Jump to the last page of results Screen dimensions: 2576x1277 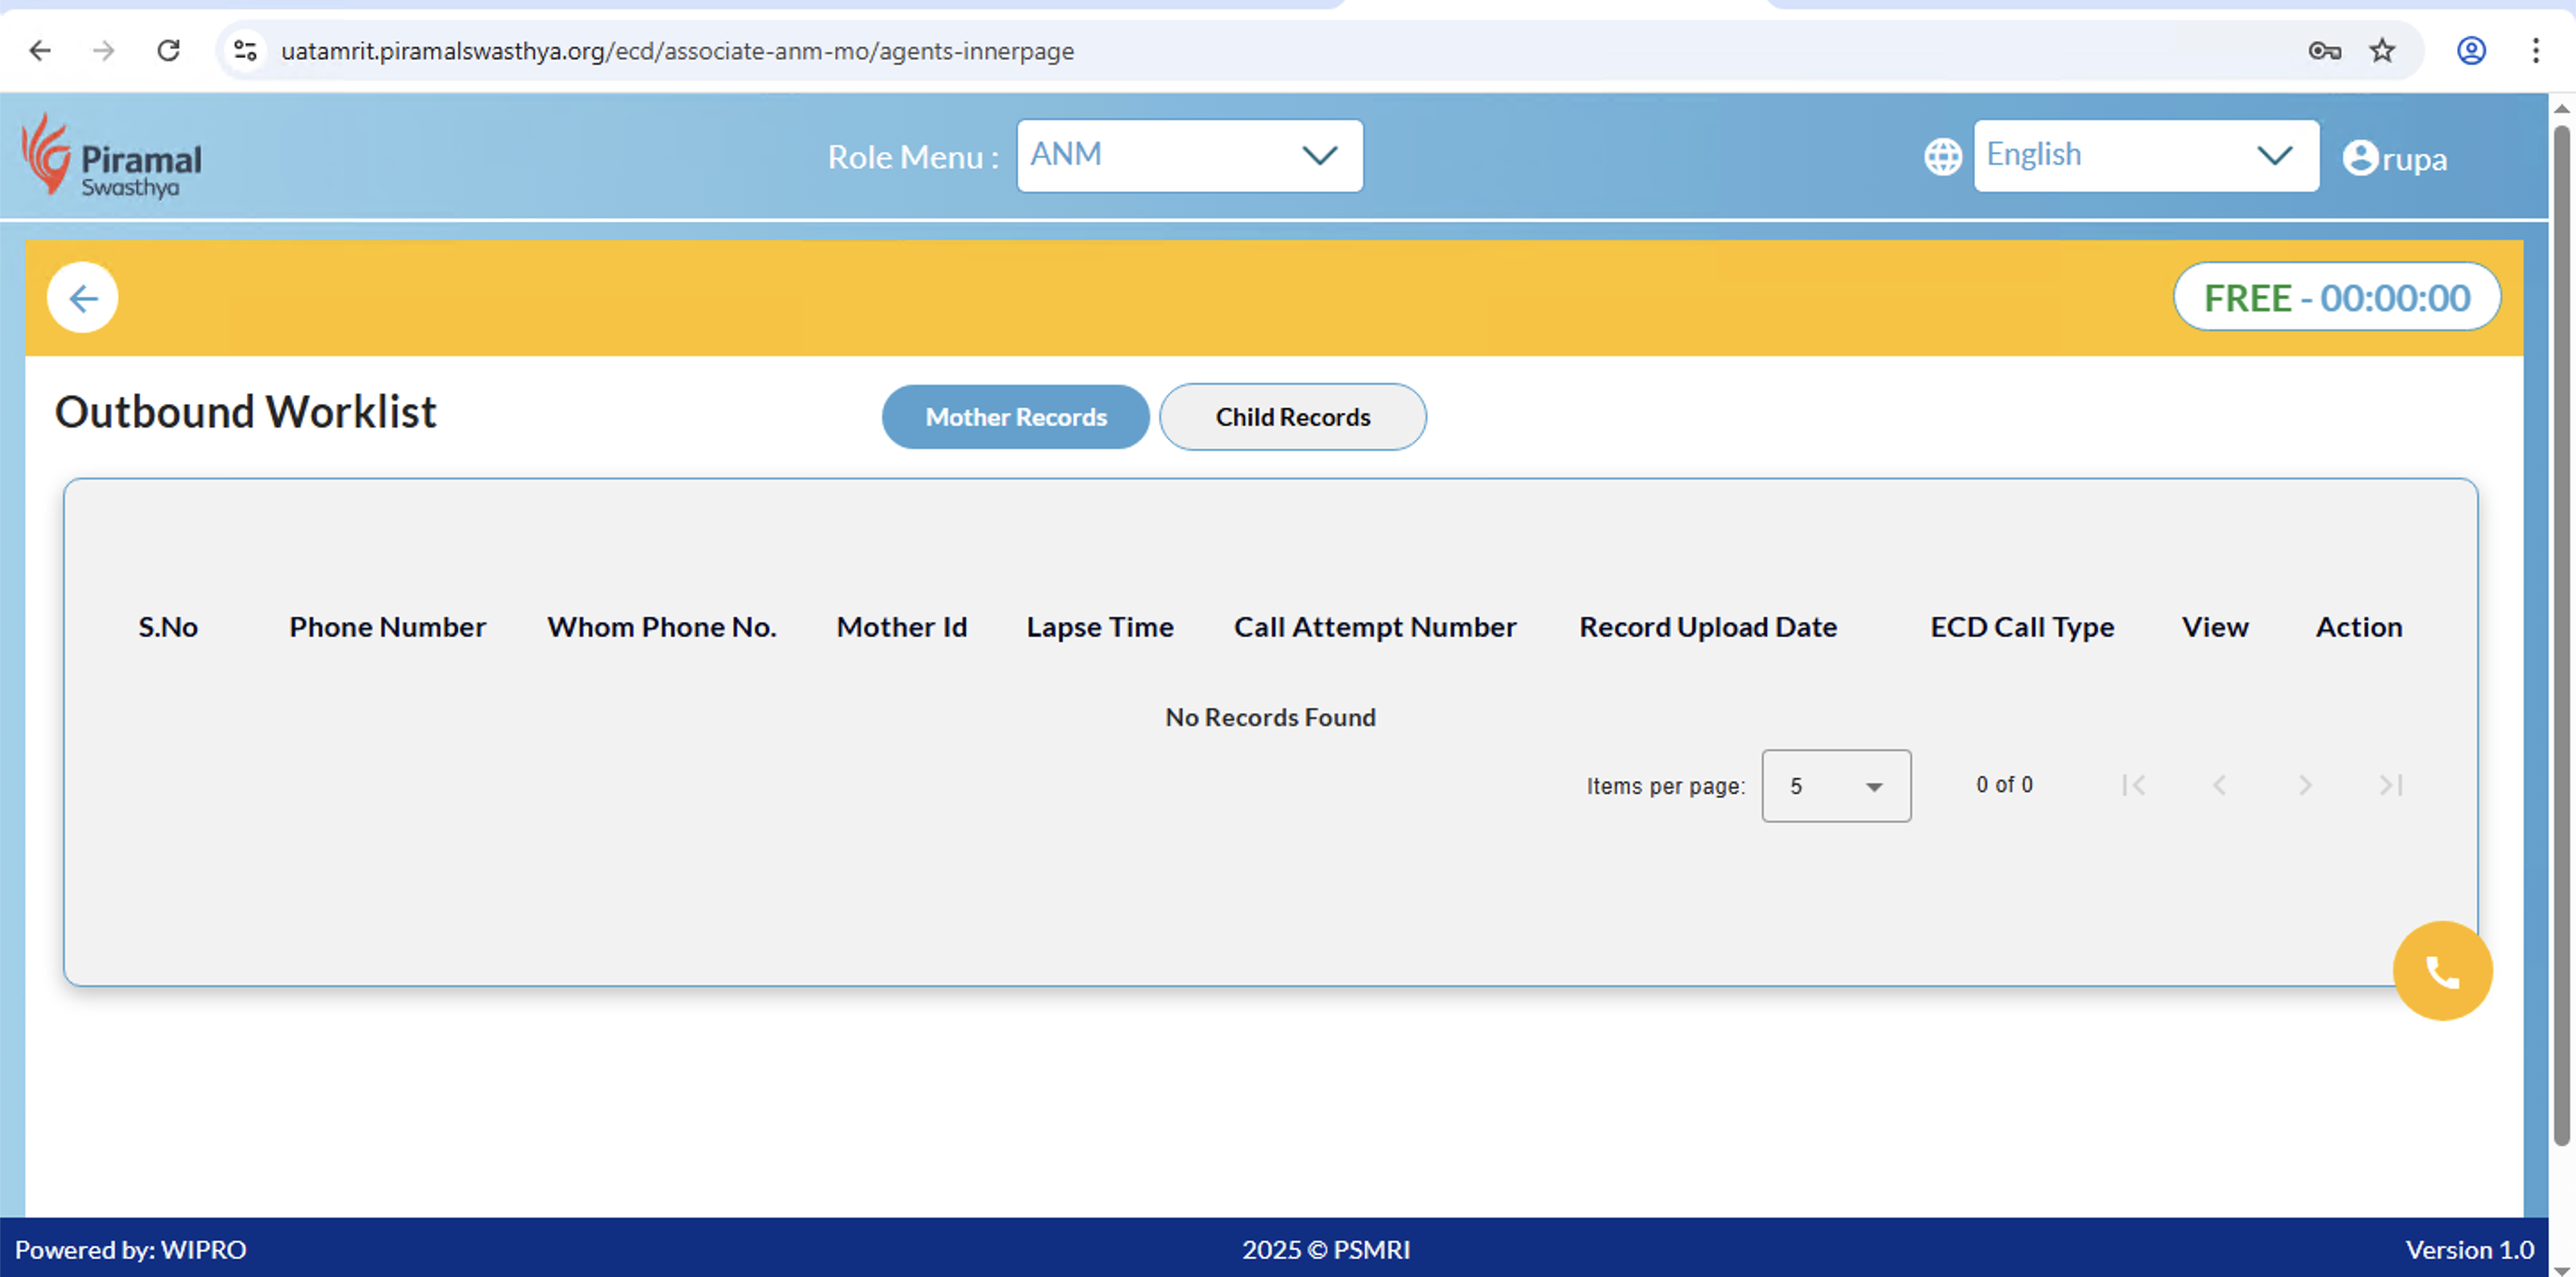coord(2391,786)
